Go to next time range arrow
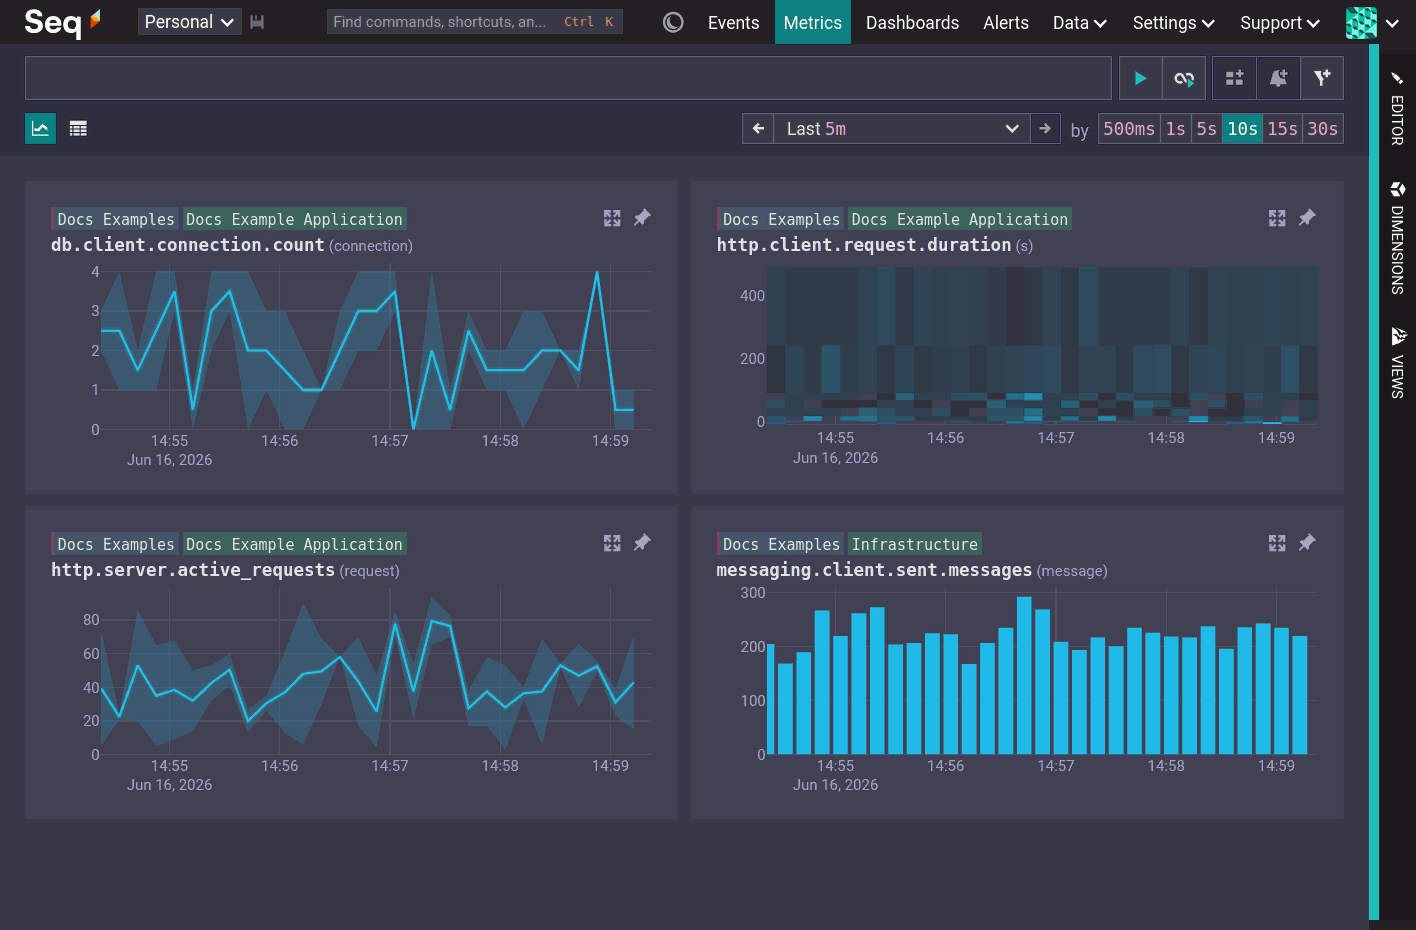The image size is (1416, 930). click(1045, 129)
